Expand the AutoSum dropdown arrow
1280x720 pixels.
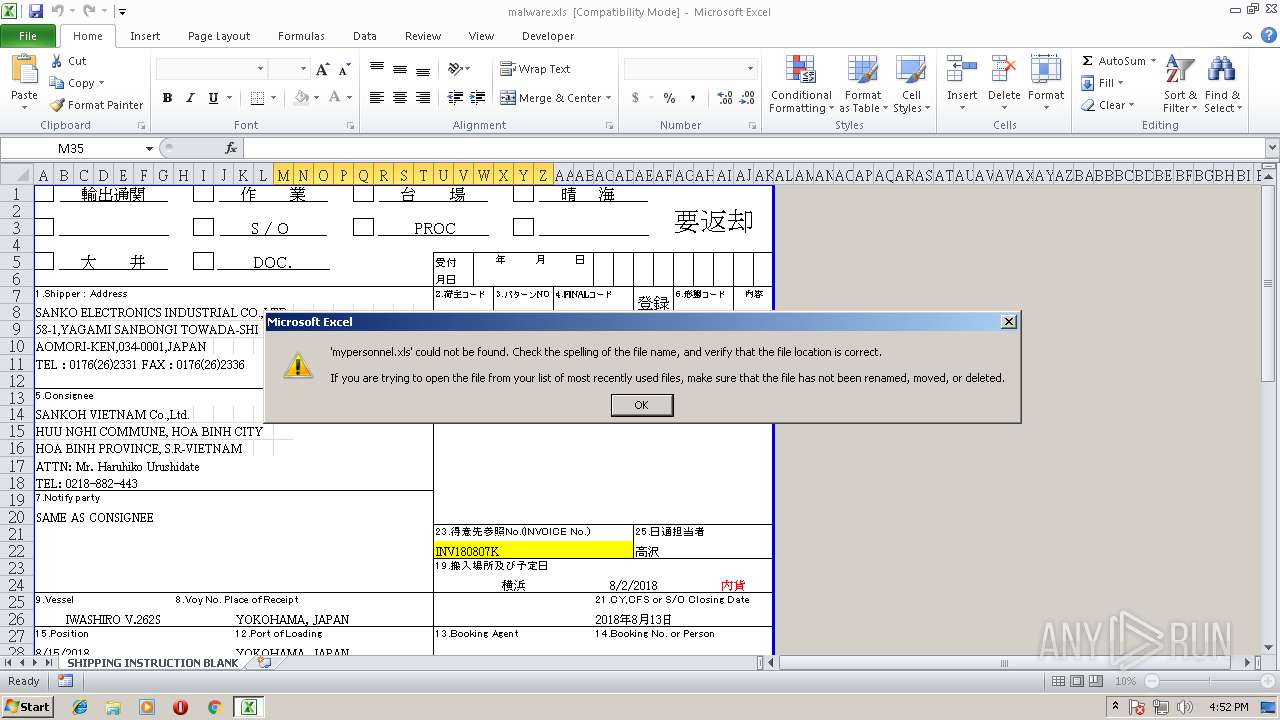[x=1153, y=61]
